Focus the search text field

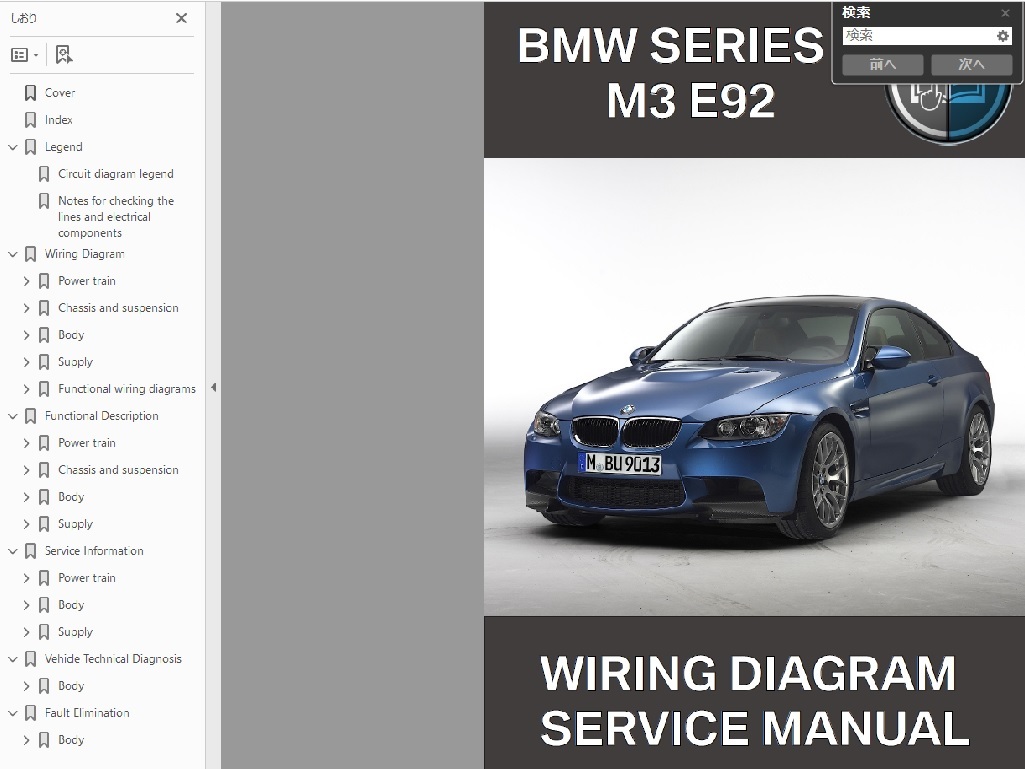coord(918,36)
